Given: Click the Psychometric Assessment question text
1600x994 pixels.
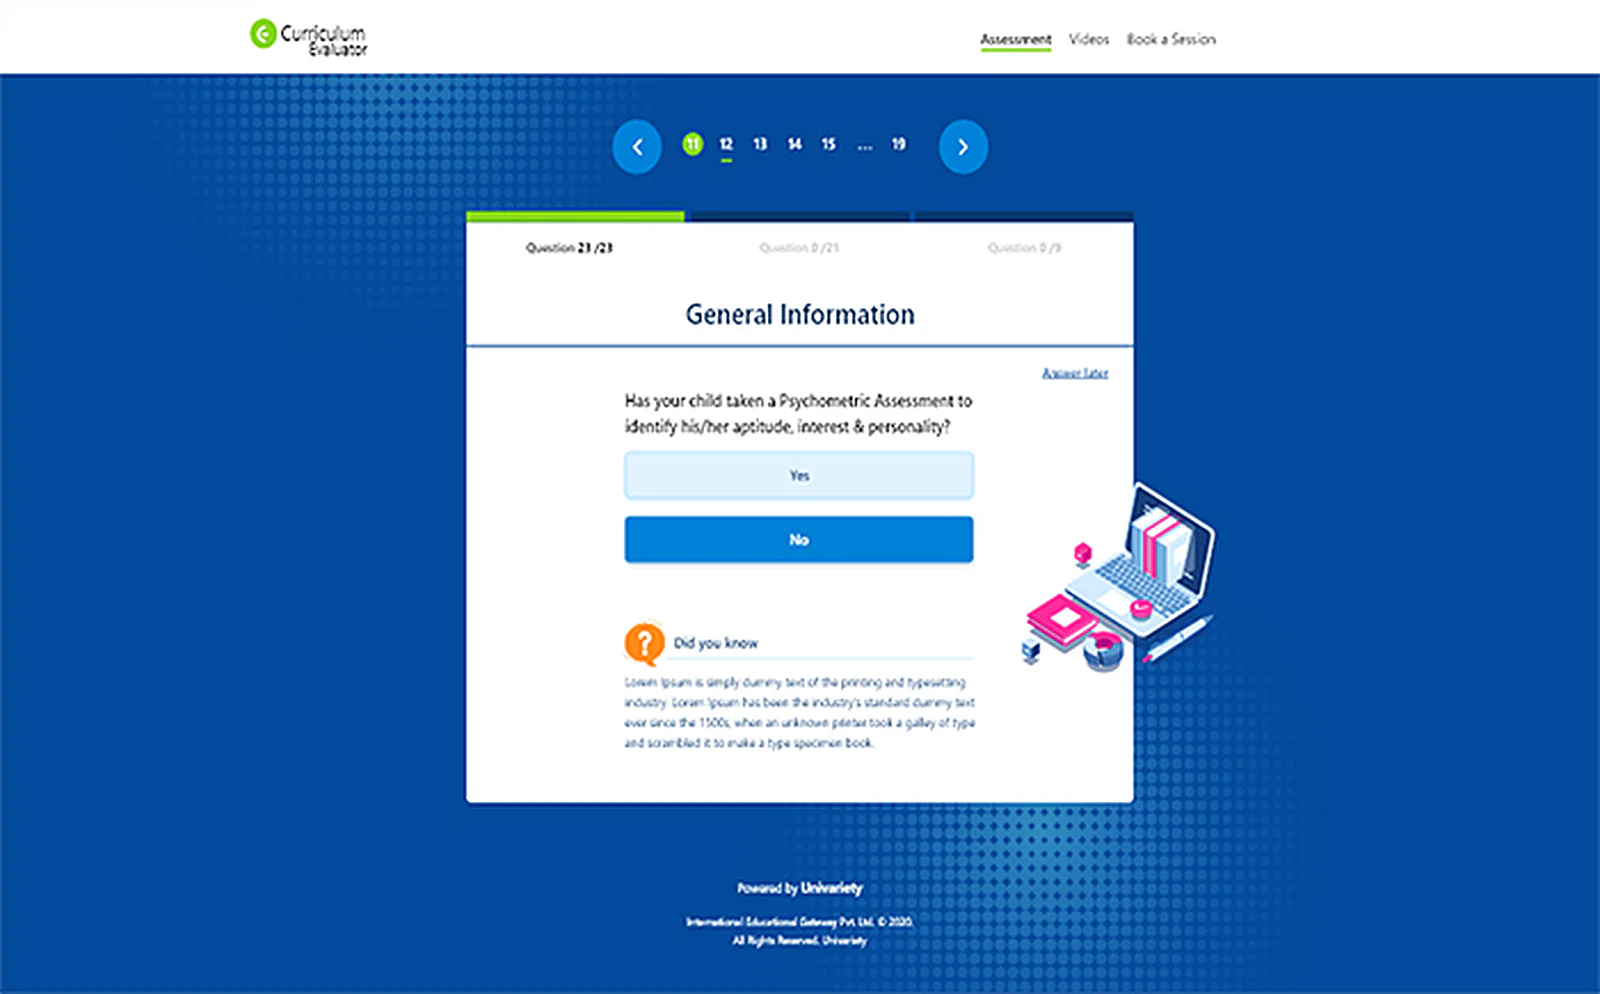Looking at the screenshot, I should (798, 413).
